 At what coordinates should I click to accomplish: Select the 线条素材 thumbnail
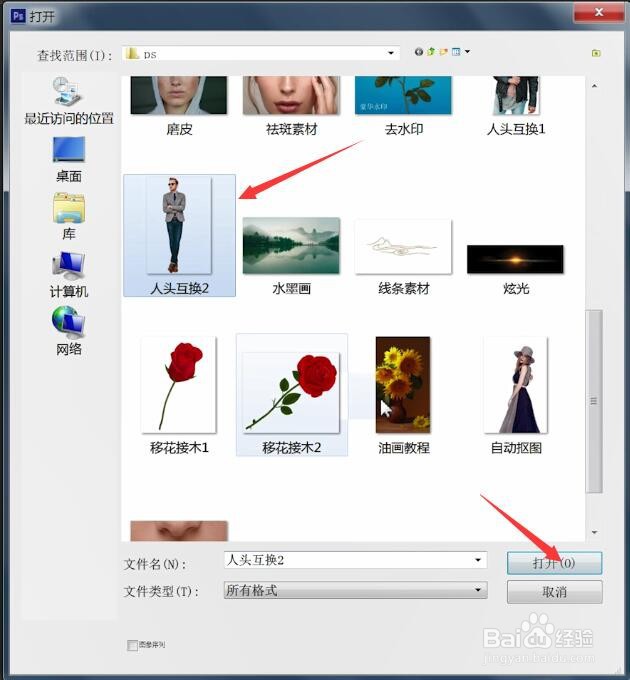pos(403,247)
